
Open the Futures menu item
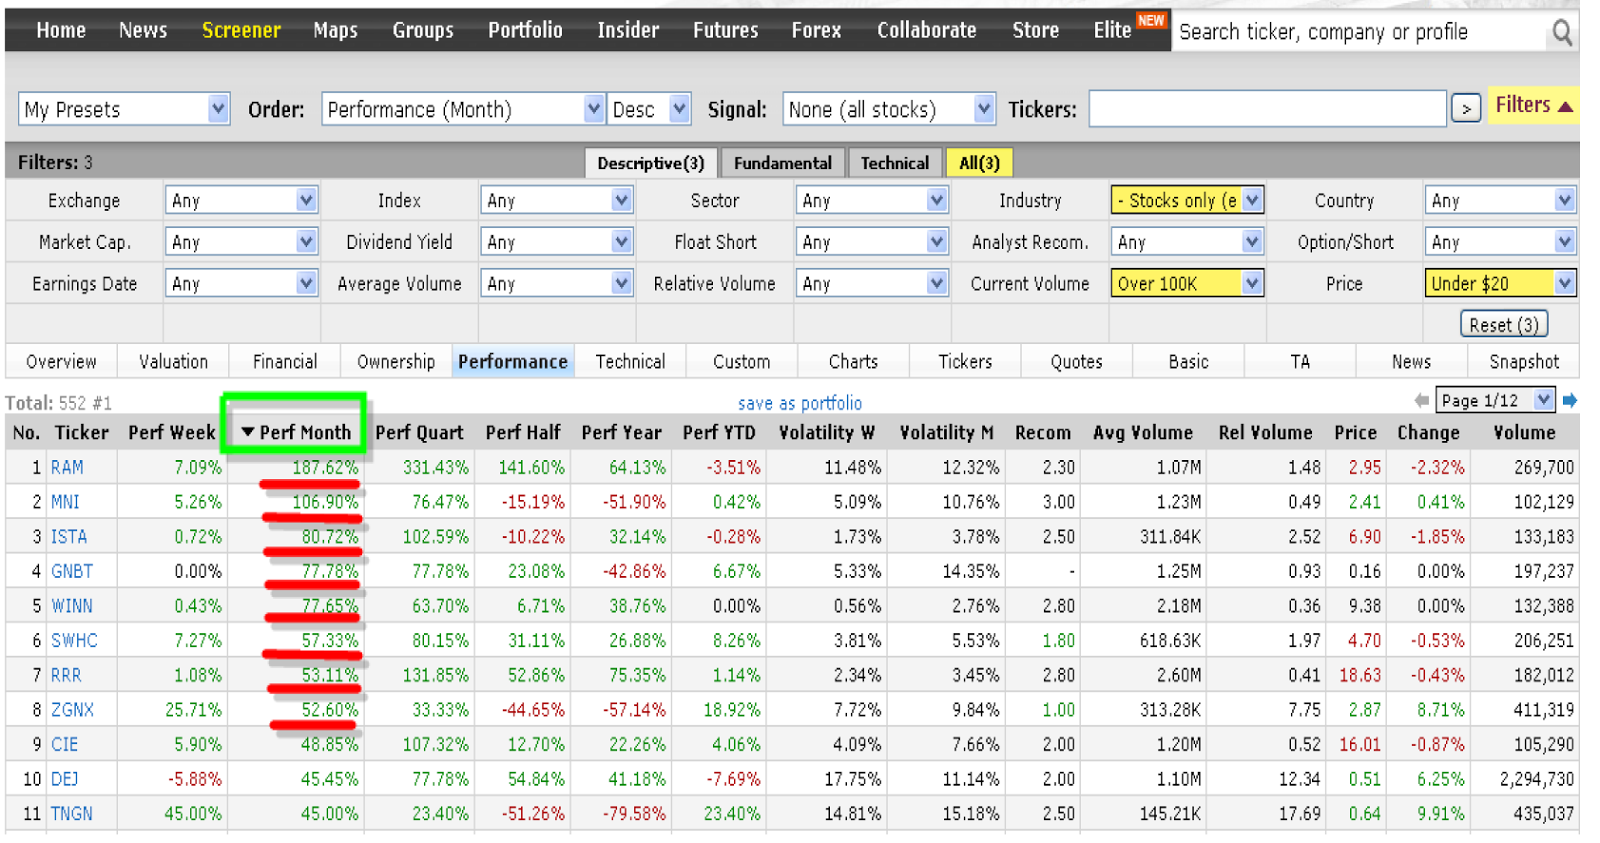click(726, 31)
